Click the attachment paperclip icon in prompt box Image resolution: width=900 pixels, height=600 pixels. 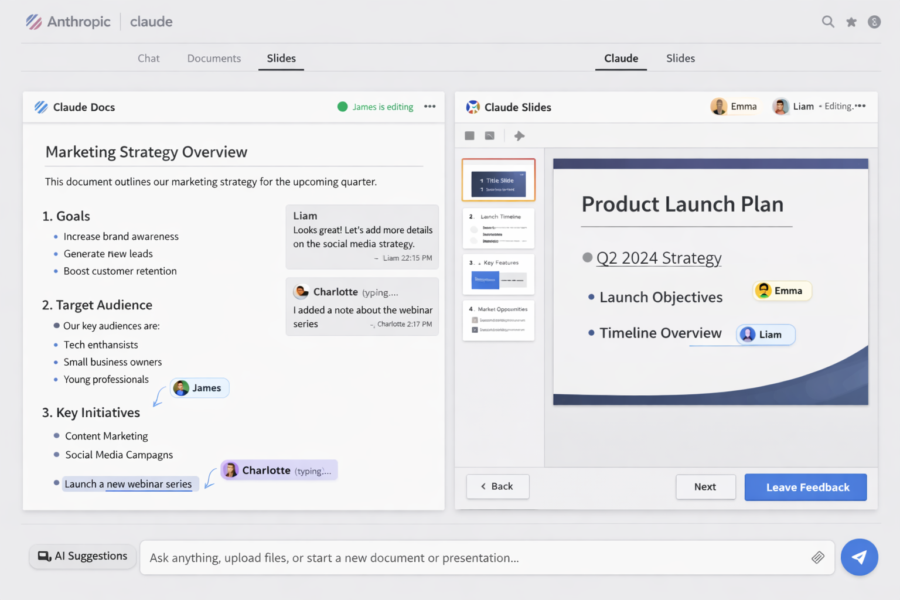(817, 557)
